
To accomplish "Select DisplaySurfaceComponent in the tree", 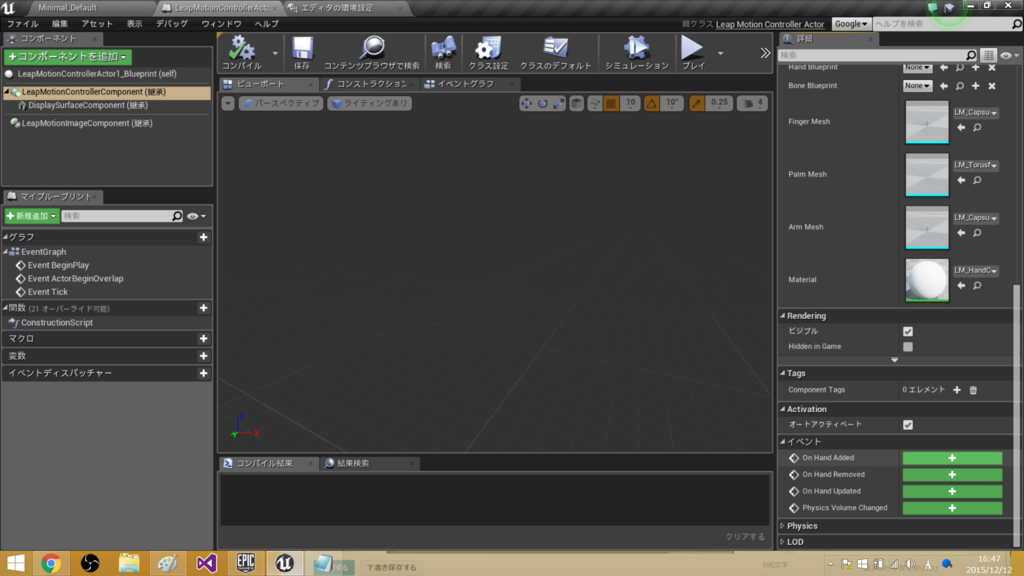I will [x=88, y=105].
